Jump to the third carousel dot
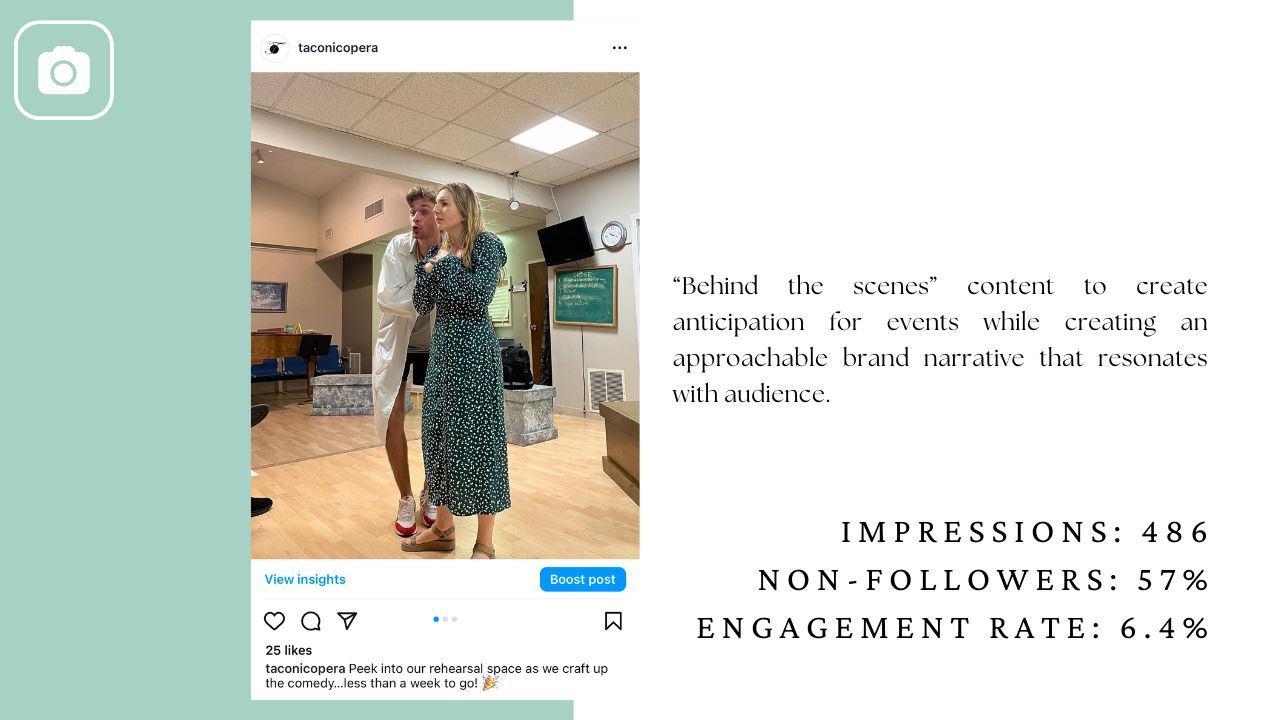Image resolution: width=1280 pixels, height=720 pixels. [x=454, y=619]
